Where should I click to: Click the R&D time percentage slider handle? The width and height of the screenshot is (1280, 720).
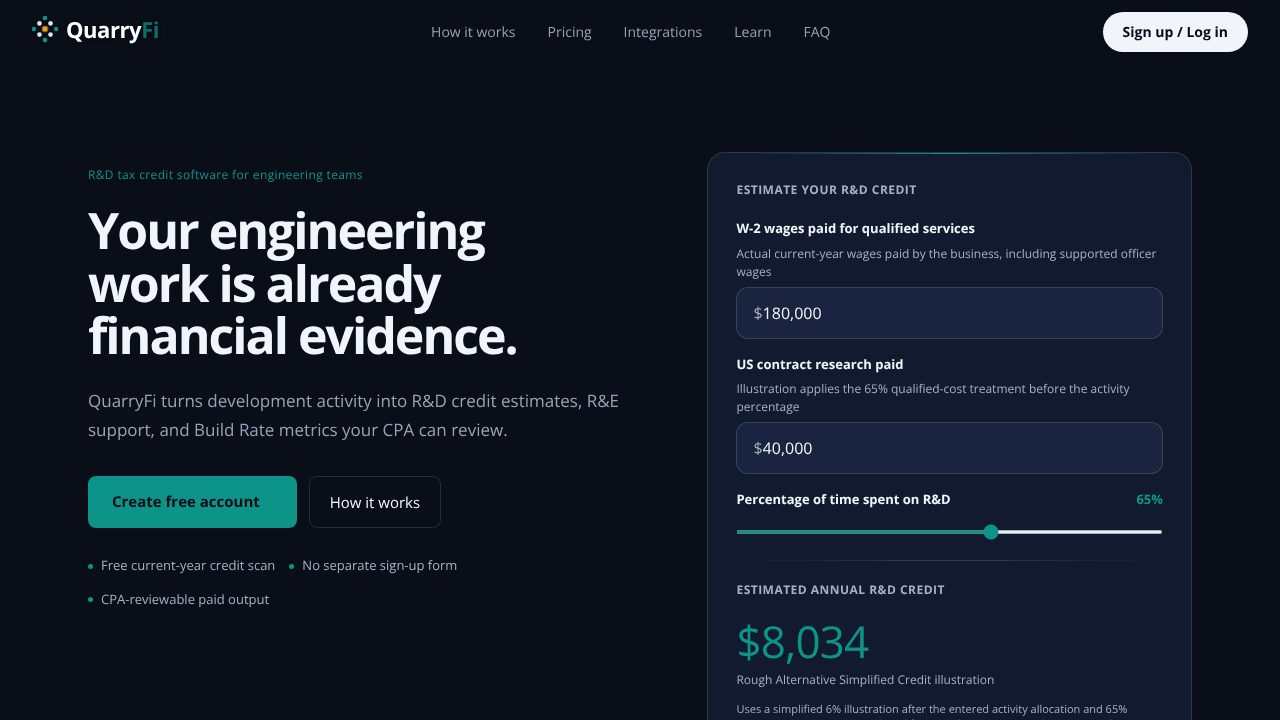click(991, 532)
